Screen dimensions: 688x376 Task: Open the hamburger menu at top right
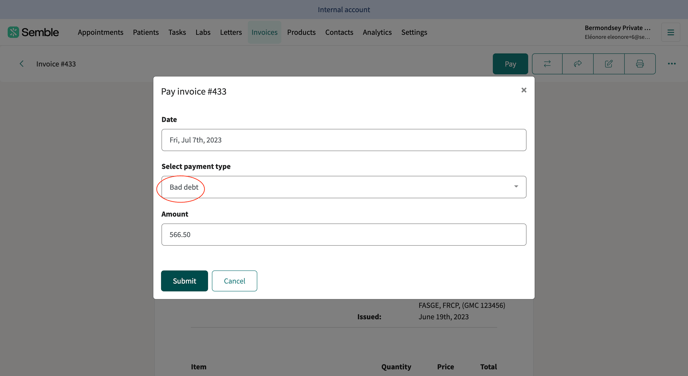click(x=670, y=32)
